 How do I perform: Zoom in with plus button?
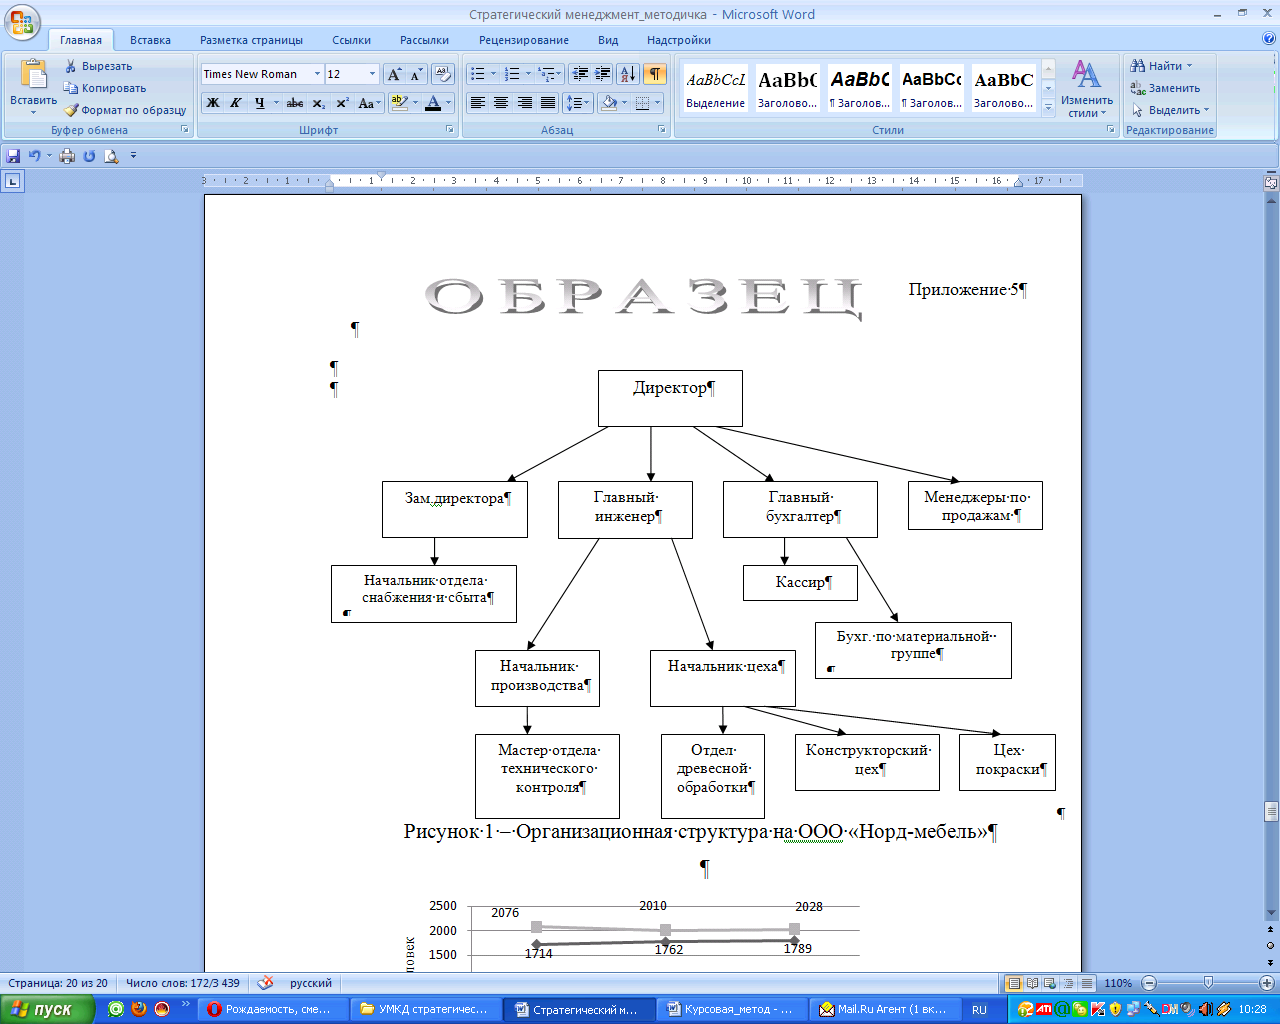click(x=1266, y=983)
